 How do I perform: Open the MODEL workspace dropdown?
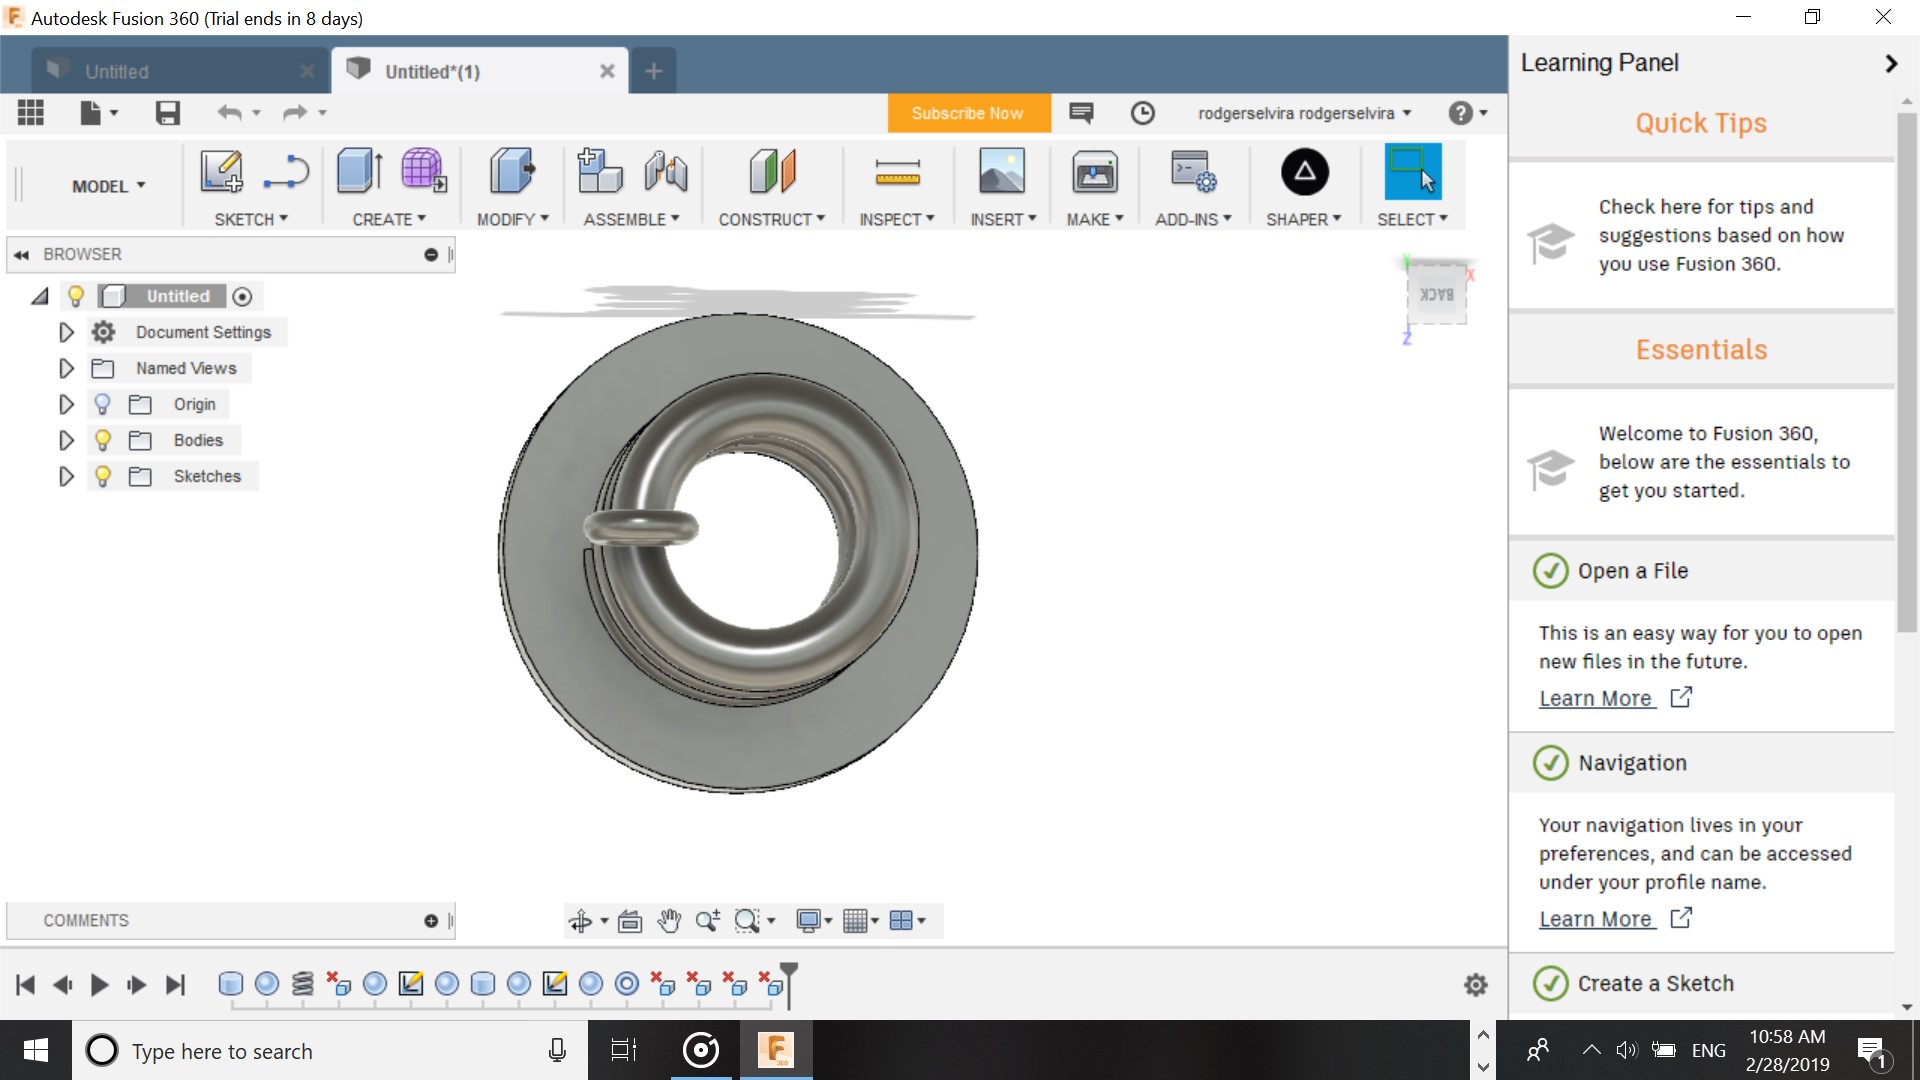point(108,186)
